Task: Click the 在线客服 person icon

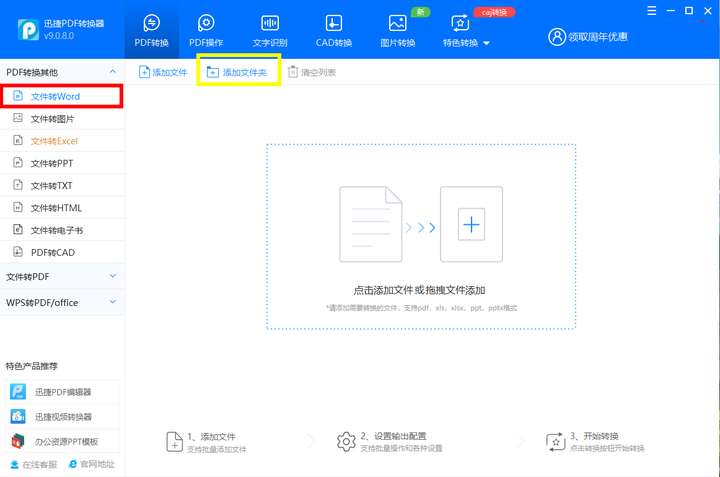Action: click(14, 465)
